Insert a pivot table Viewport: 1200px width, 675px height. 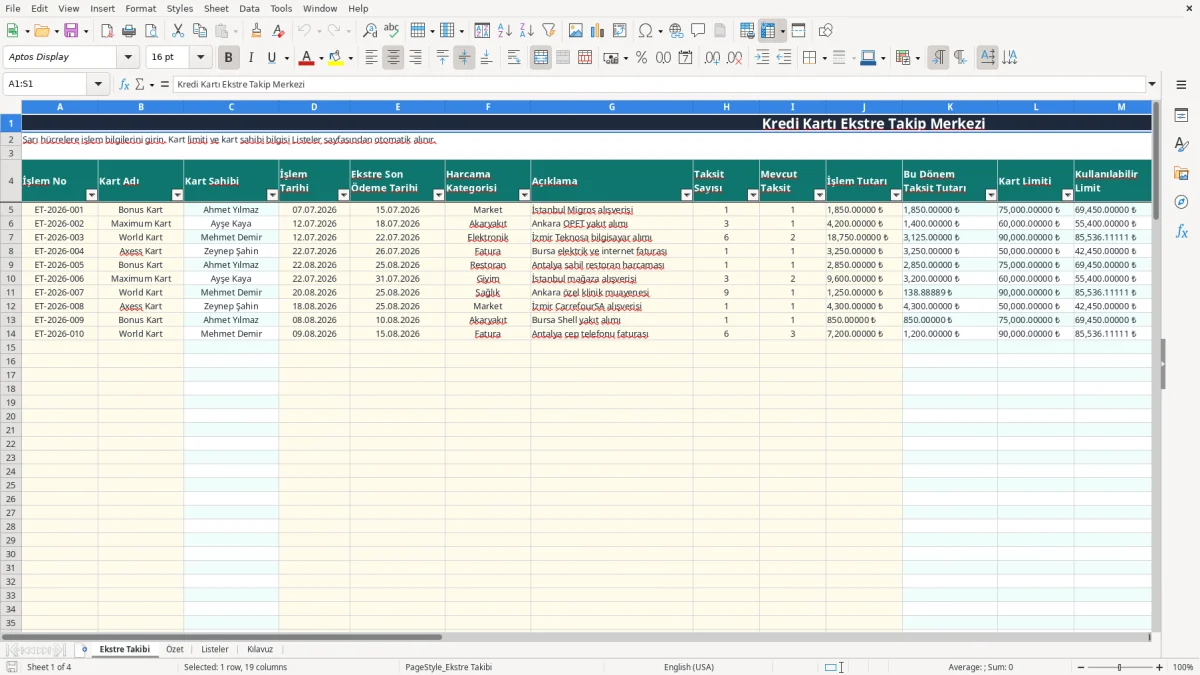[x=620, y=31]
